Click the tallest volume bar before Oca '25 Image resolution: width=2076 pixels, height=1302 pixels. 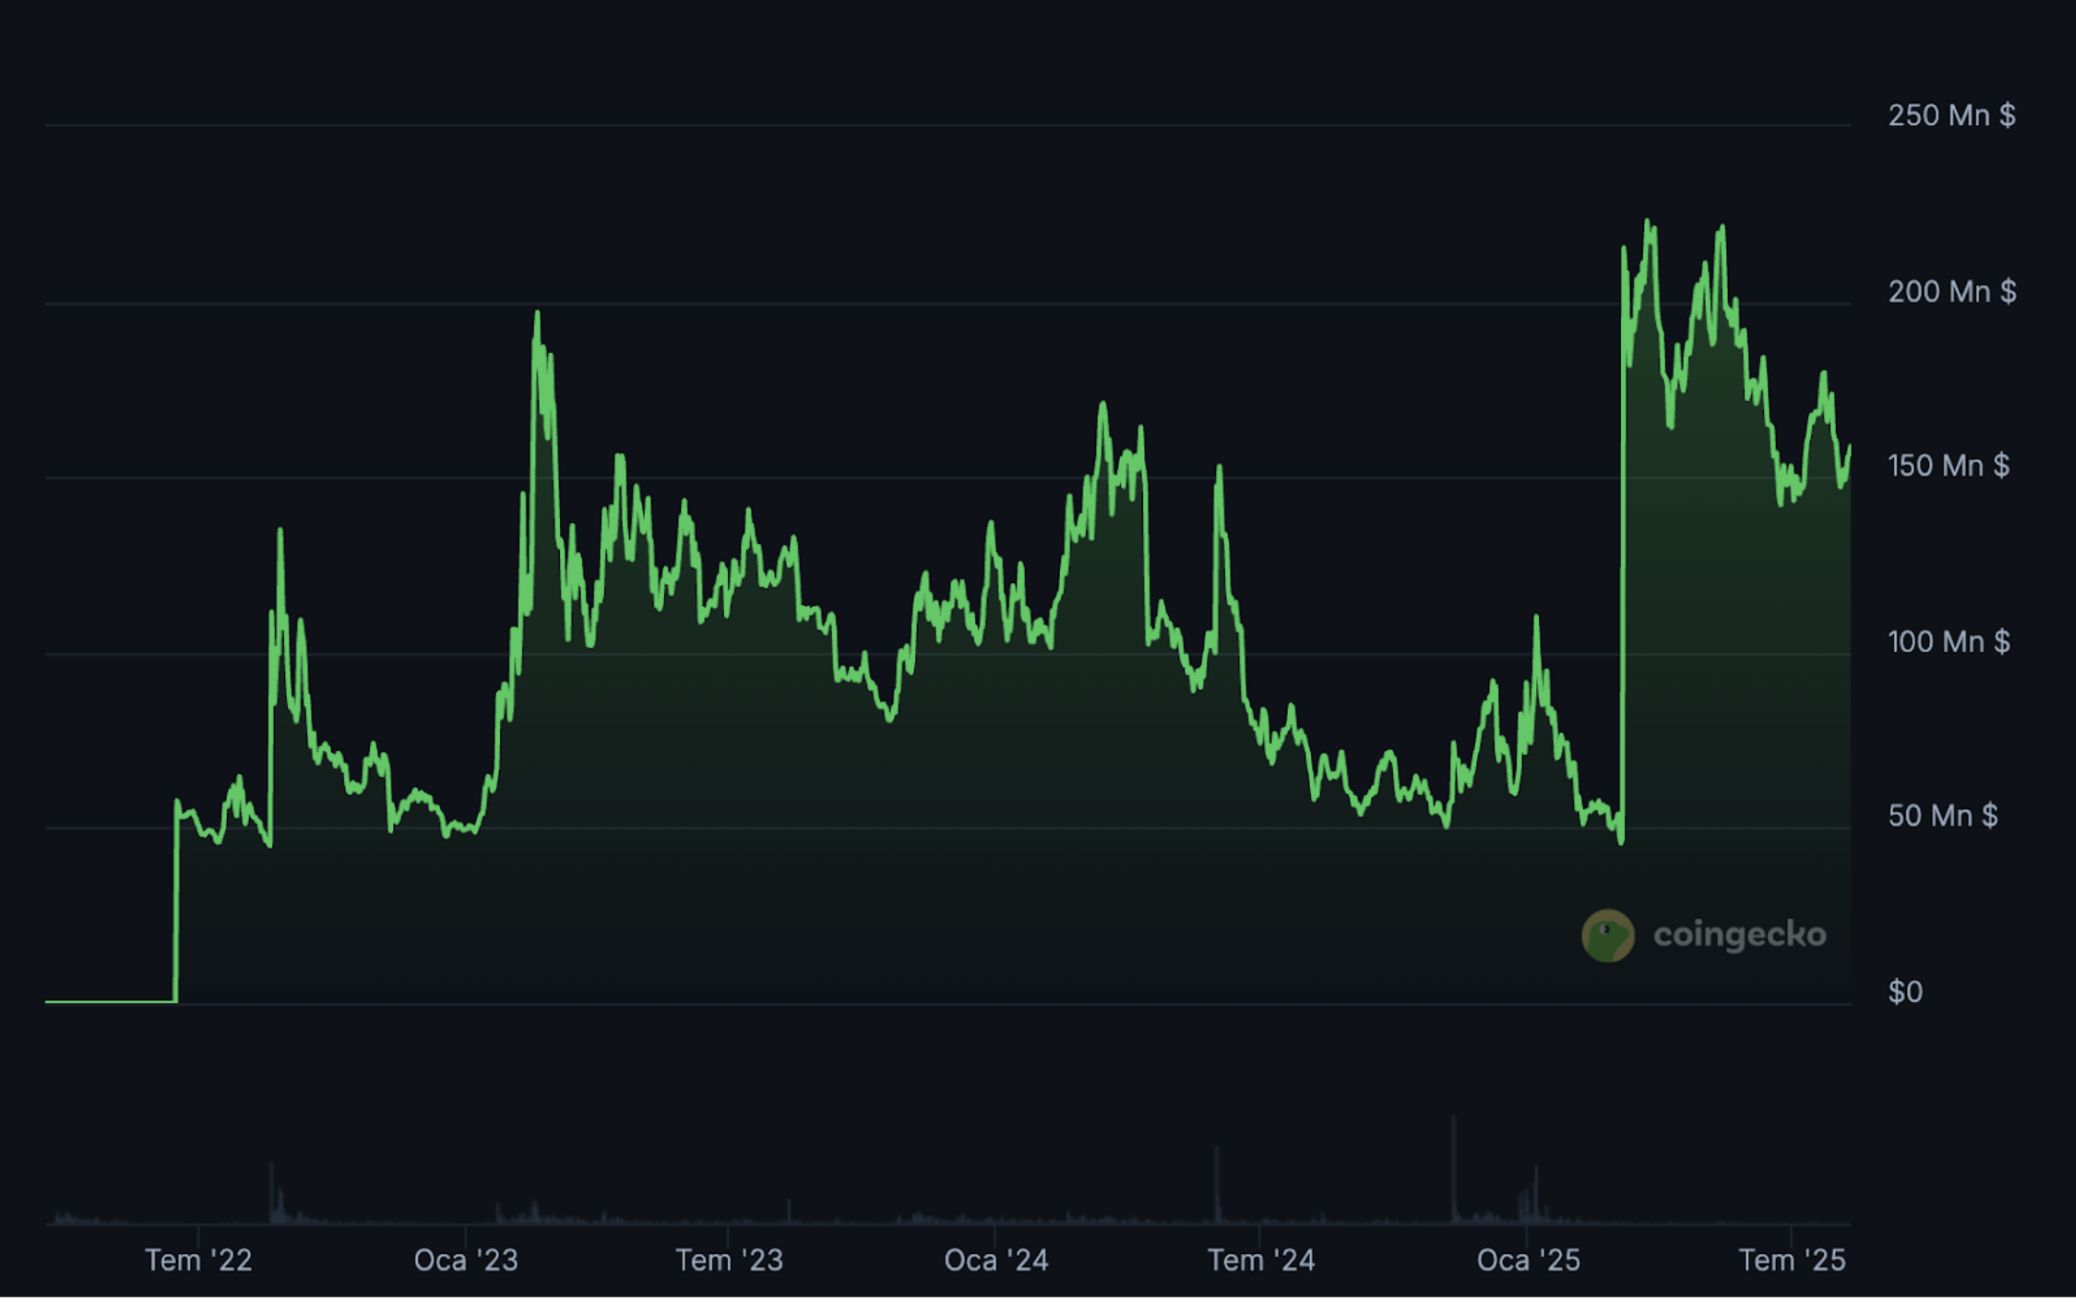point(1453,1165)
